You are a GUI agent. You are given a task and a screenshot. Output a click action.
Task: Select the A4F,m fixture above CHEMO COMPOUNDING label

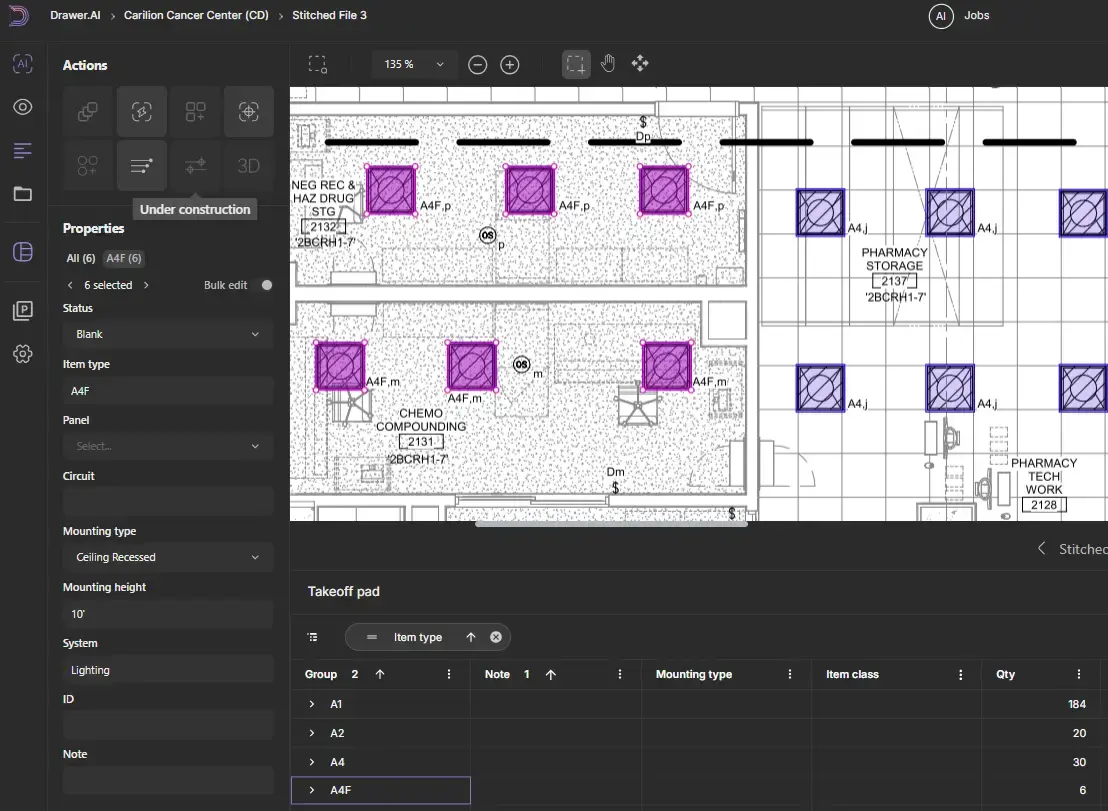pos(471,366)
